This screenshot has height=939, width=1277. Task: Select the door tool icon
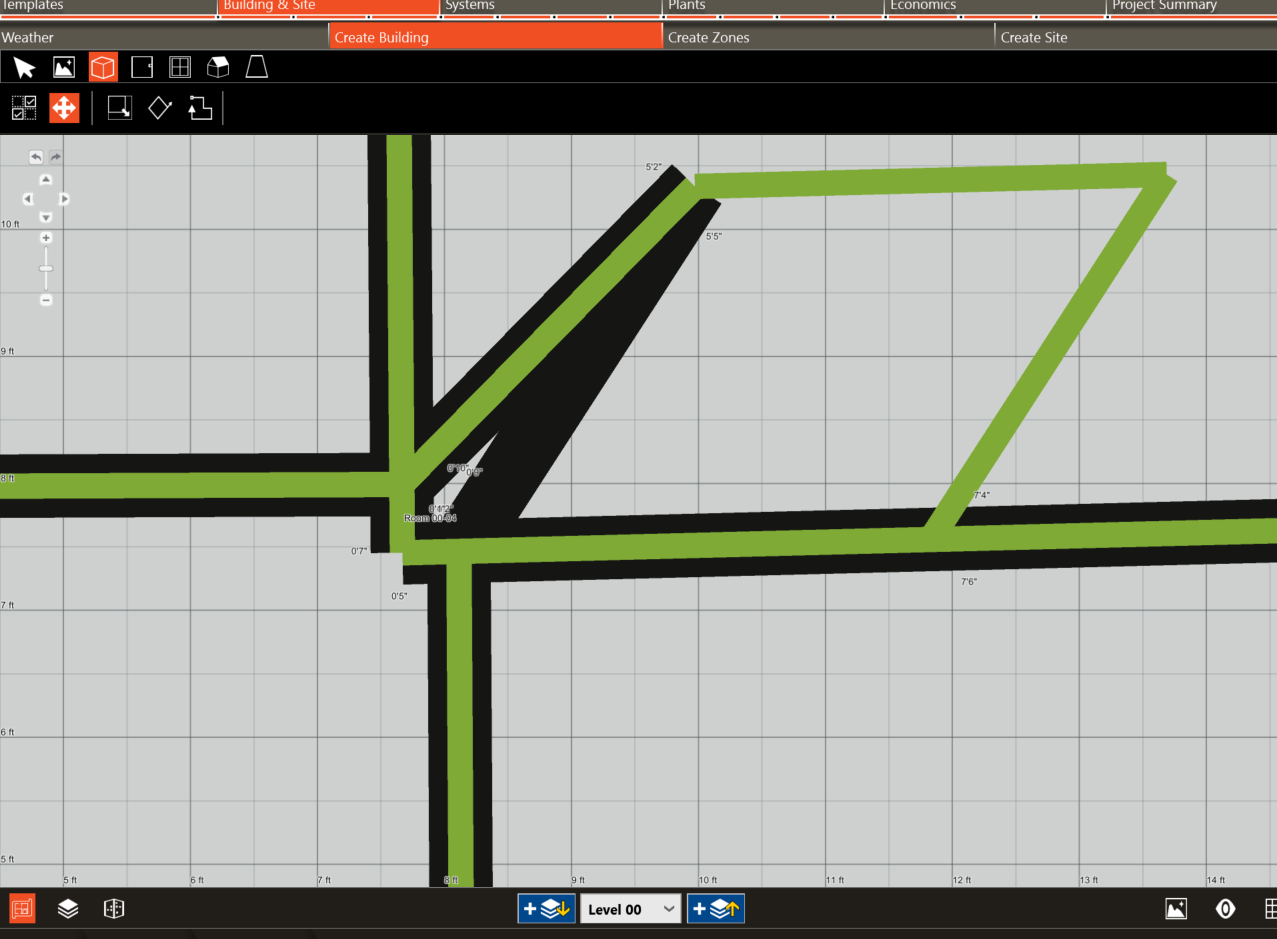point(142,68)
